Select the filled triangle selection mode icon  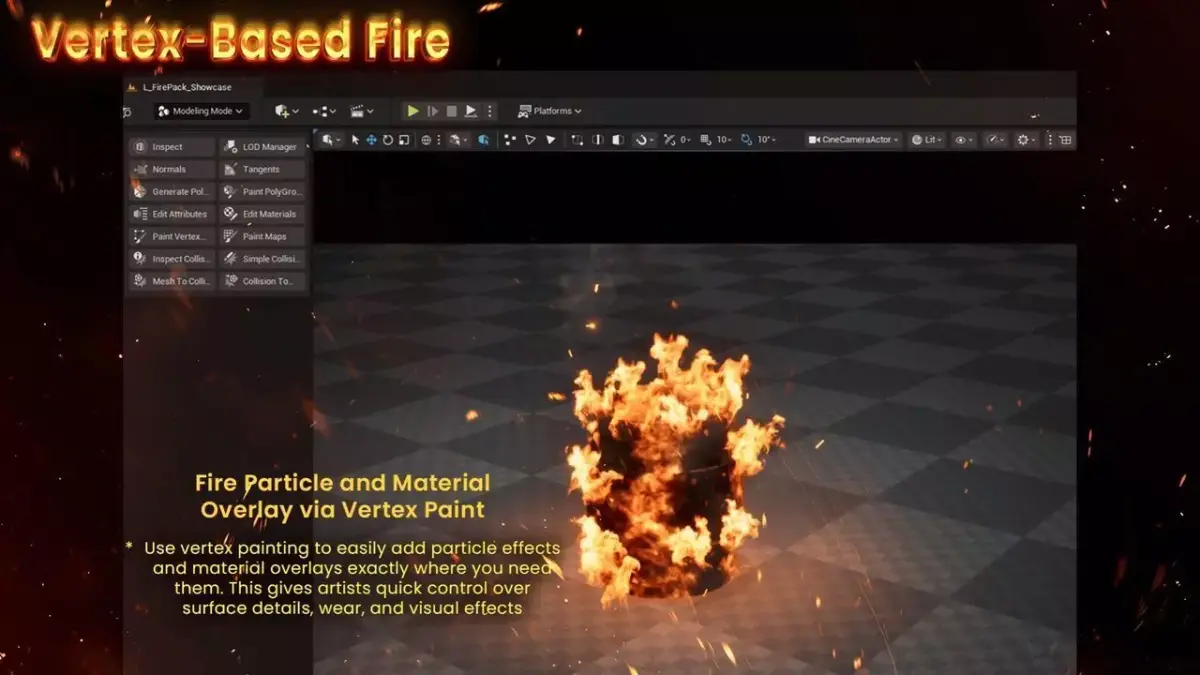551,140
